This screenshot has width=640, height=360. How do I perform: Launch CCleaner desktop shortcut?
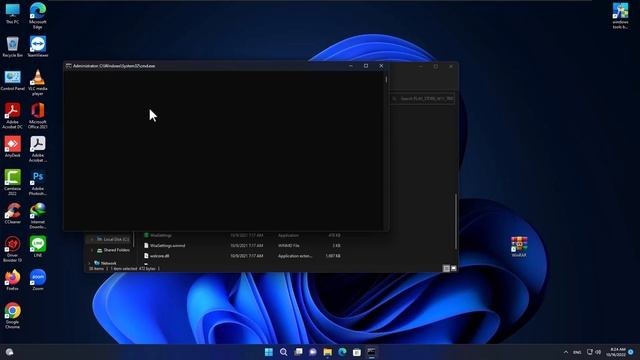(x=12, y=213)
